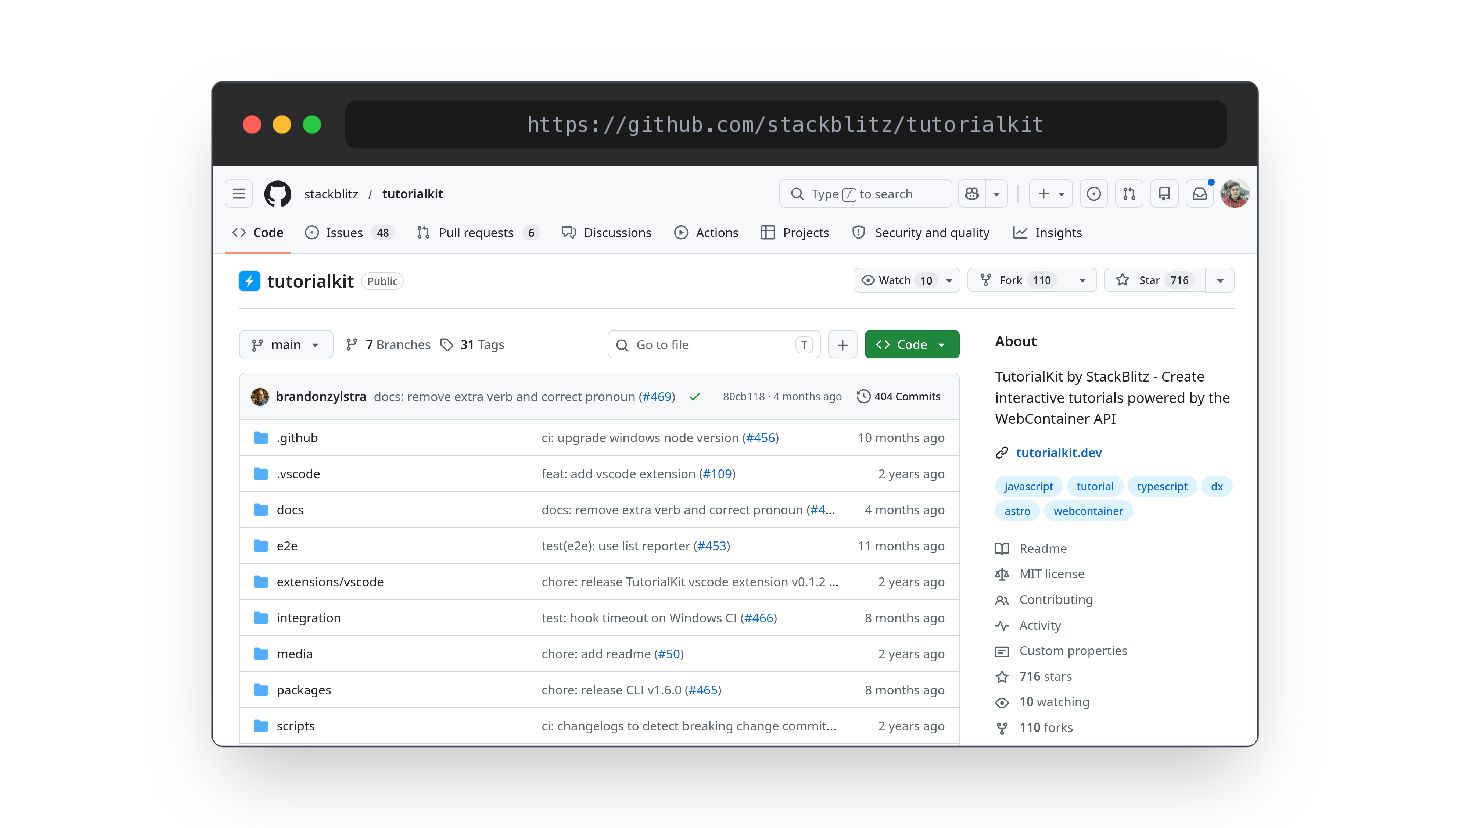Viewport: 1470px width, 828px height.
Task: Focus the Go to file field
Action: click(714, 345)
